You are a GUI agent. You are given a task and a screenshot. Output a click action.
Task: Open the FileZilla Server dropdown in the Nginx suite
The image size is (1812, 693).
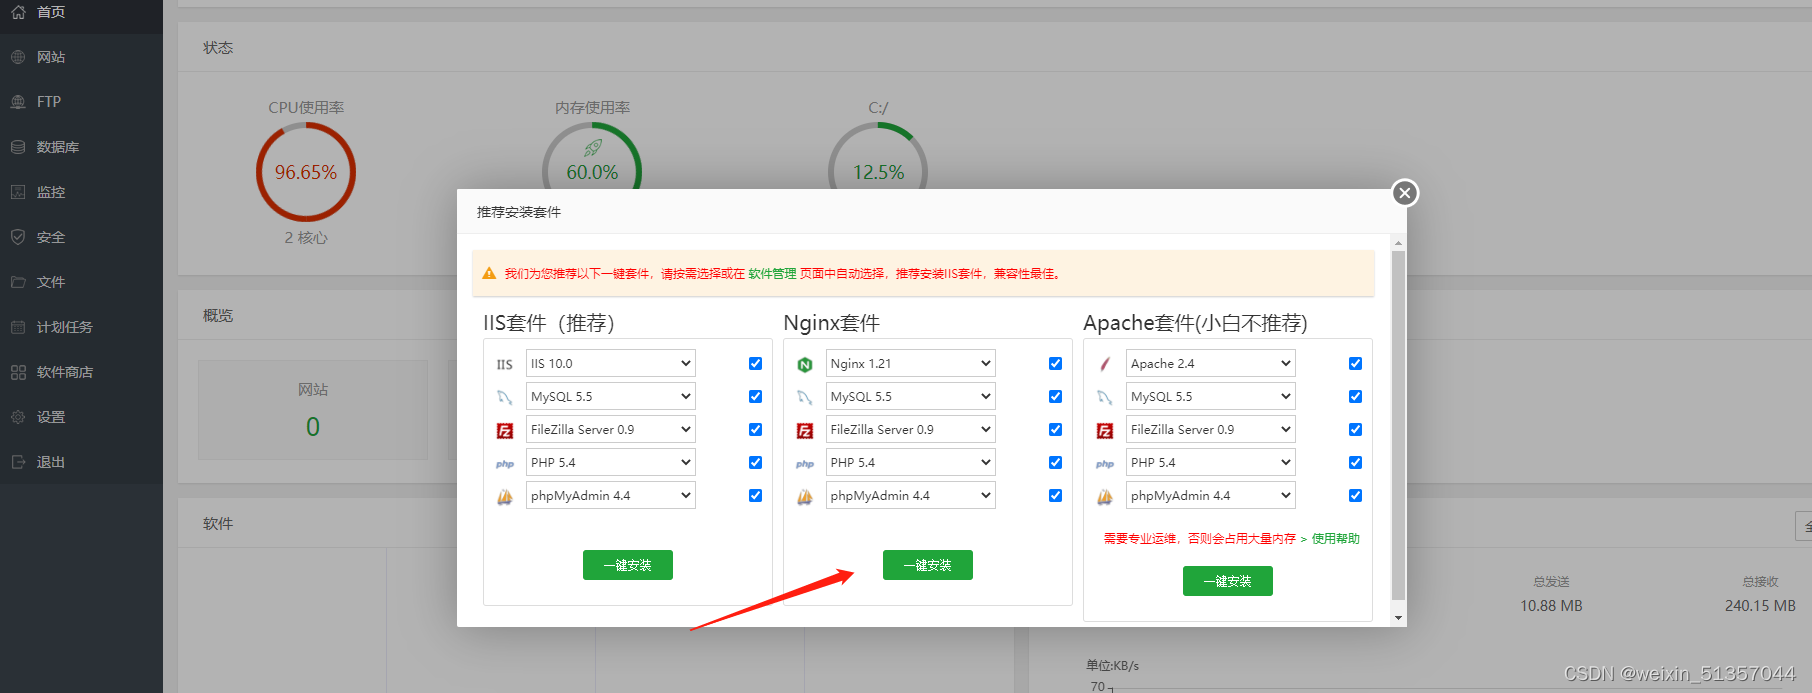(911, 429)
